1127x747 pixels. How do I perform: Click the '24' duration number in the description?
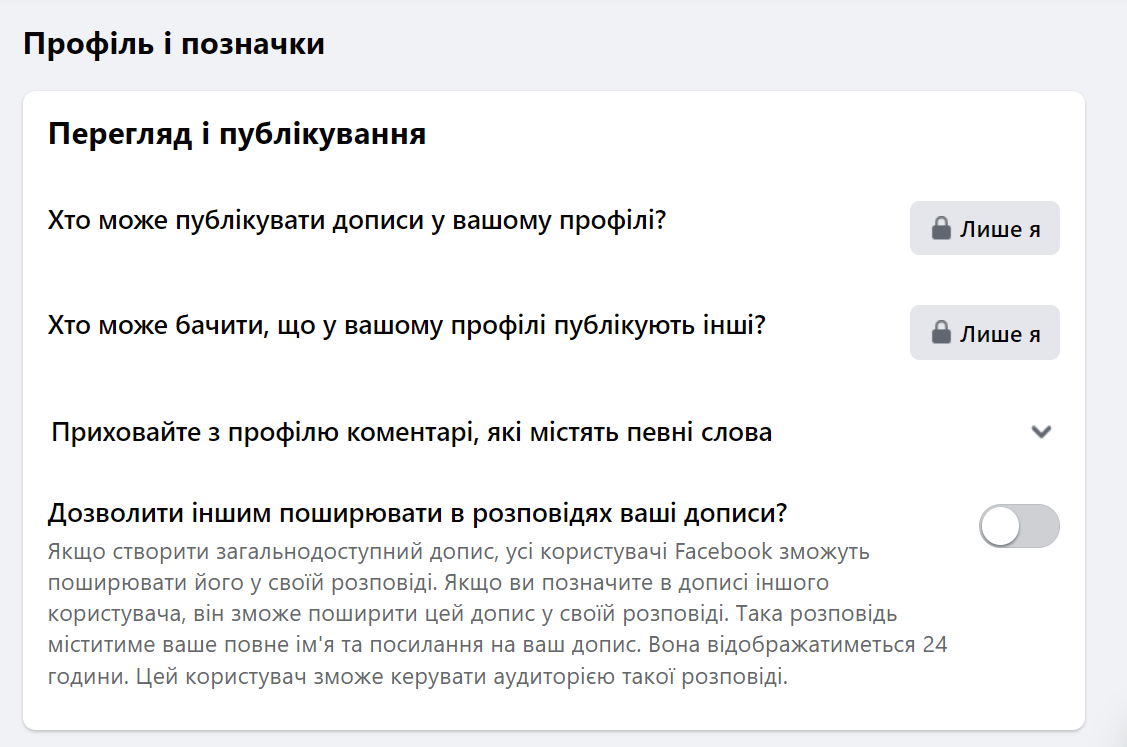click(x=934, y=644)
